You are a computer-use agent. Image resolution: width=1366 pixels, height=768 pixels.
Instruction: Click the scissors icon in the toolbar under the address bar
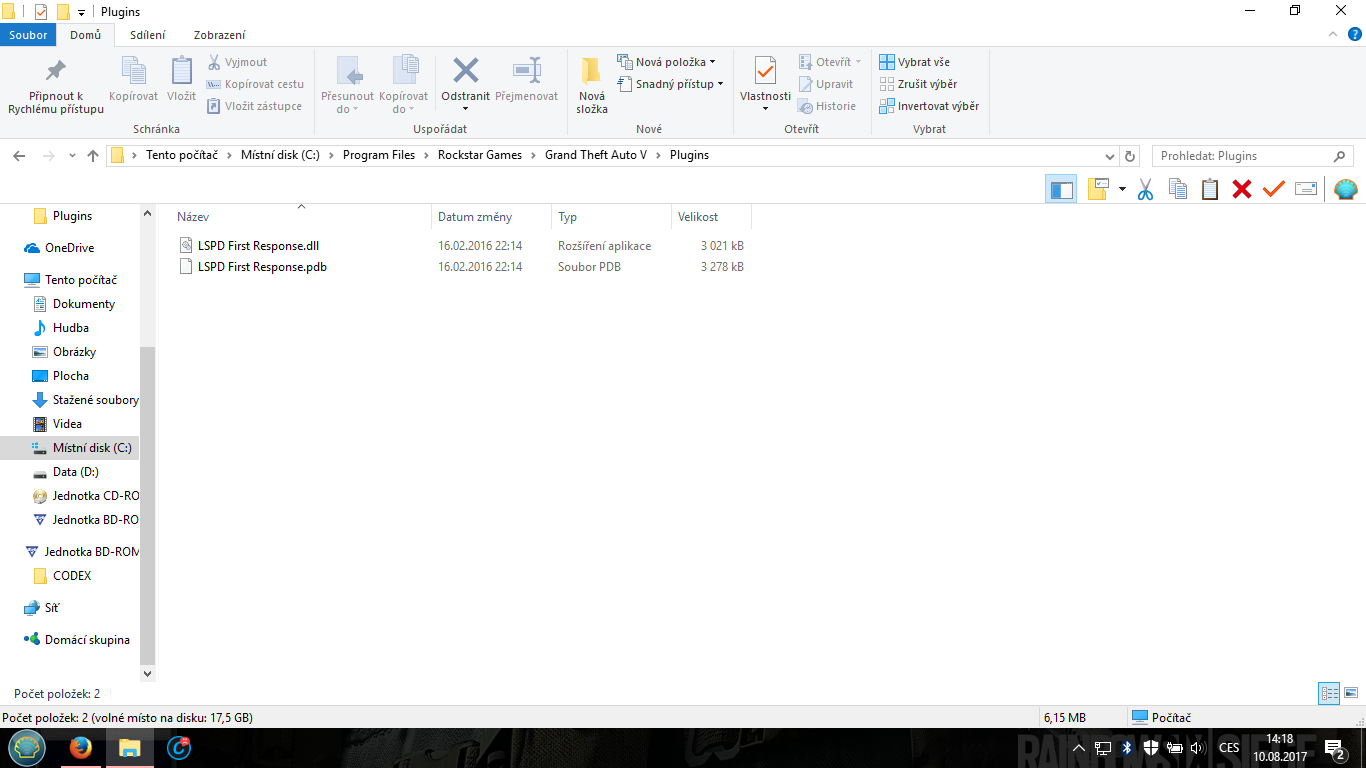pyautogui.click(x=1146, y=189)
